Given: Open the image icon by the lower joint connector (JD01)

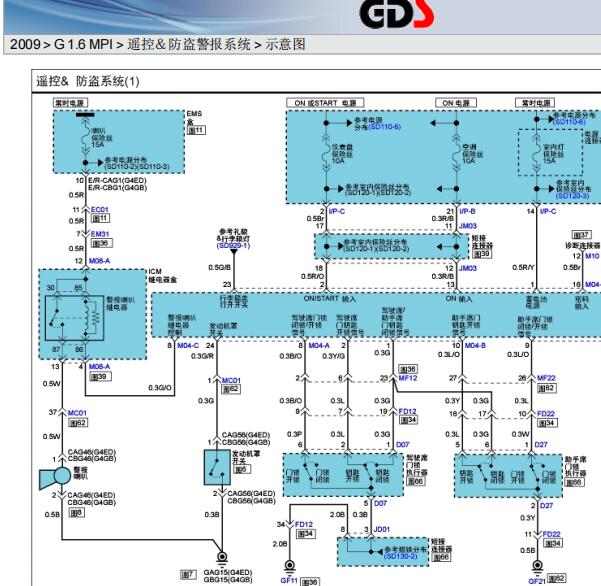Looking at the screenshot, I should (x=441, y=558).
